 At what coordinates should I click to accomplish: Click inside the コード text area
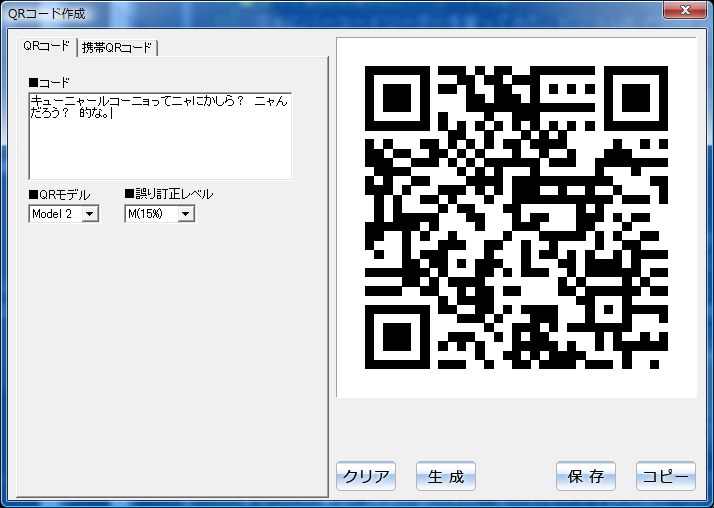click(160, 136)
